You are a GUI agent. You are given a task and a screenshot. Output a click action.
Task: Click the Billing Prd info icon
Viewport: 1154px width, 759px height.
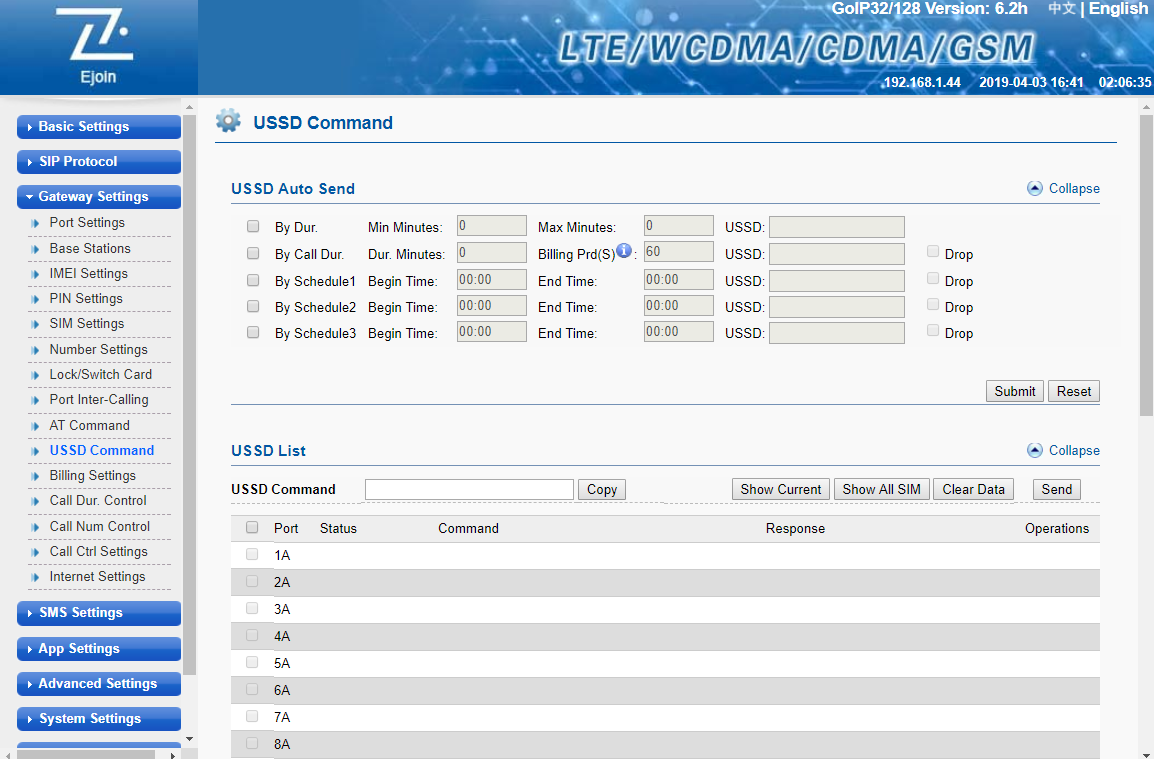624,251
